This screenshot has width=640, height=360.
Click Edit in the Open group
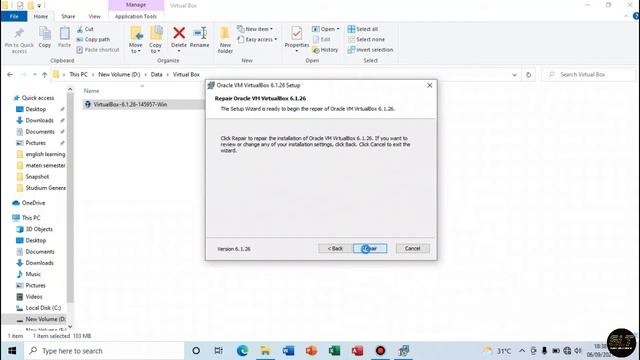coord(321,39)
